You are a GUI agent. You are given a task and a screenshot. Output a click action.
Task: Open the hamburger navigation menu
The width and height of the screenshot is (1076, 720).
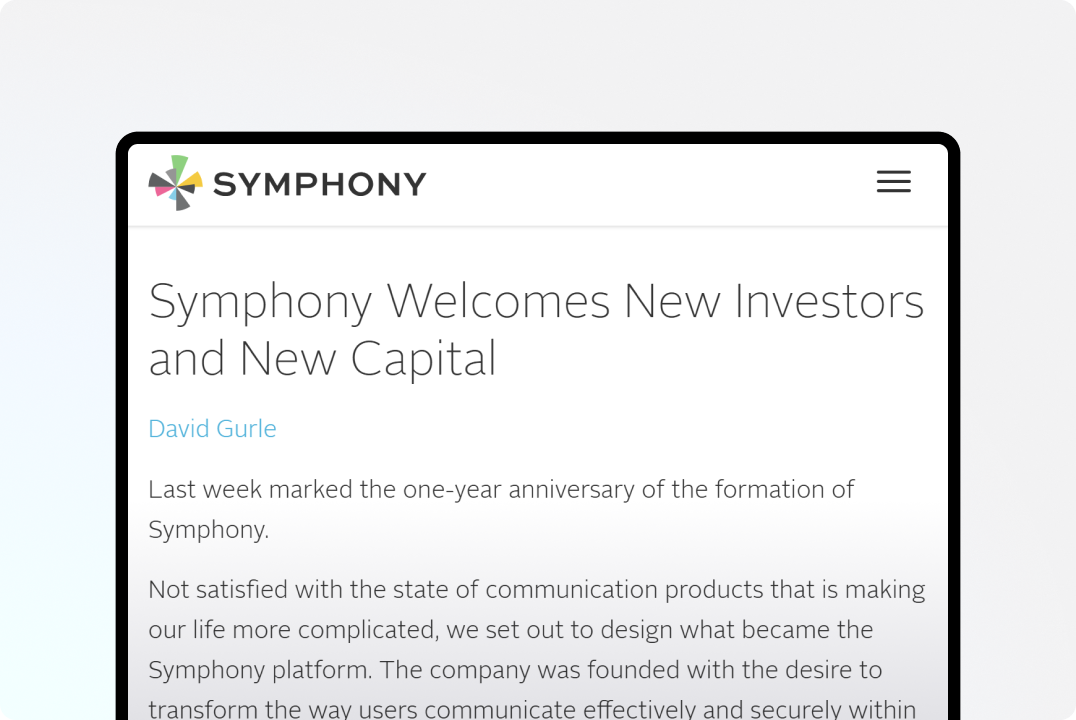tap(893, 182)
